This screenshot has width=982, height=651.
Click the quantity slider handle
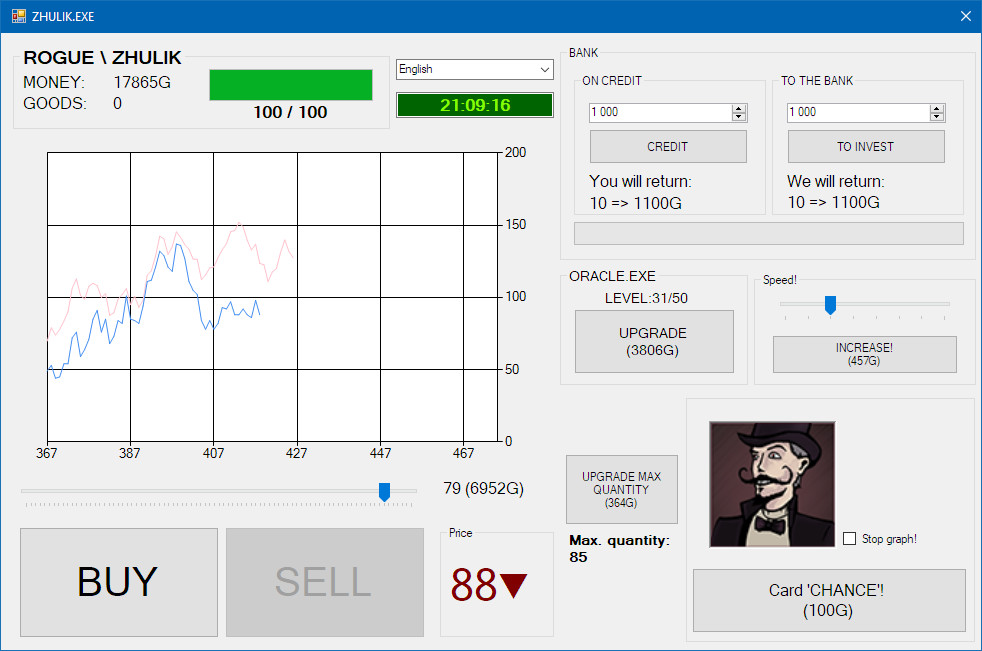pyautogui.click(x=385, y=492)
